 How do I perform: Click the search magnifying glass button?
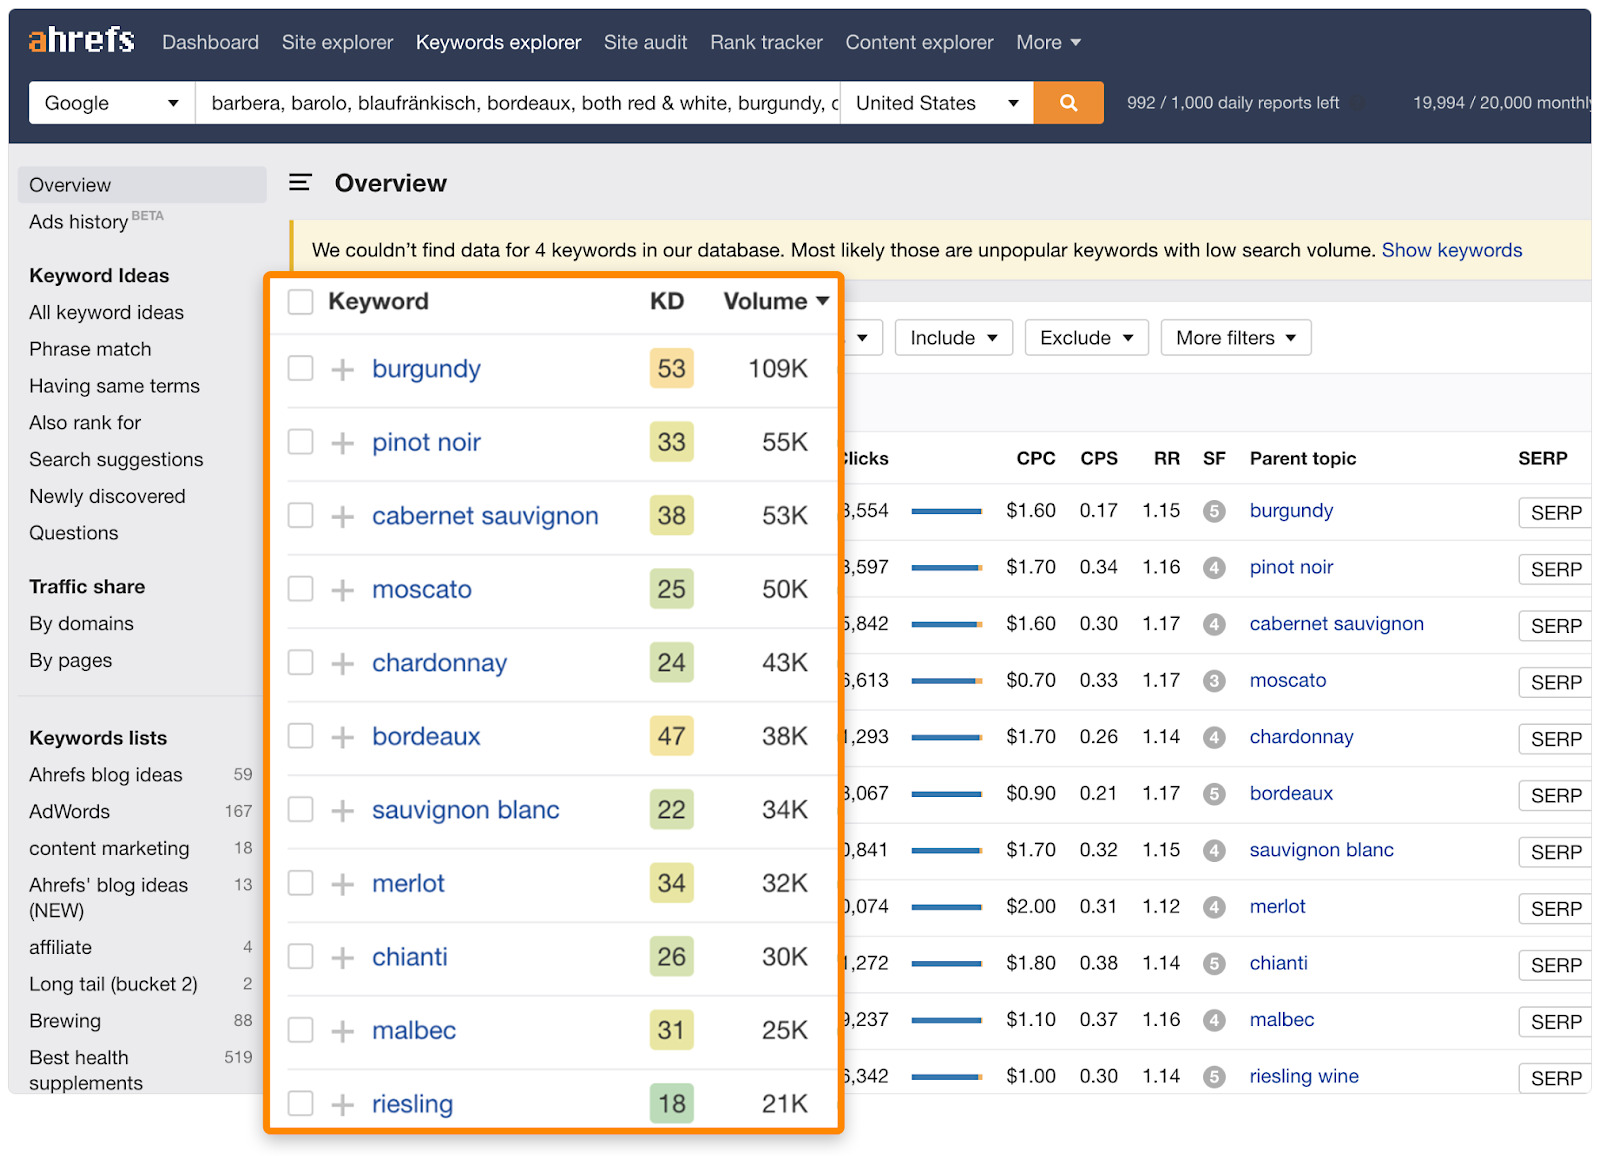pos(1068,102)
